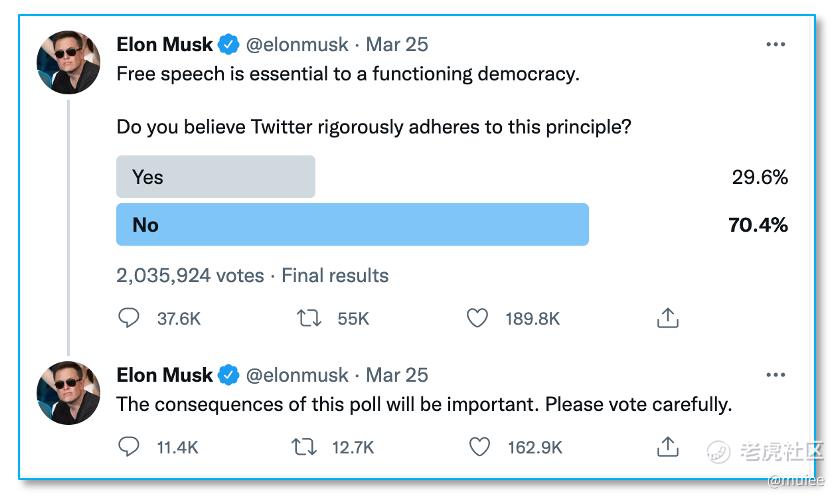Share the free speech poll tweet
Image resolution: width=840 pixels, height=500 pixels.
(x=667, y=318)
